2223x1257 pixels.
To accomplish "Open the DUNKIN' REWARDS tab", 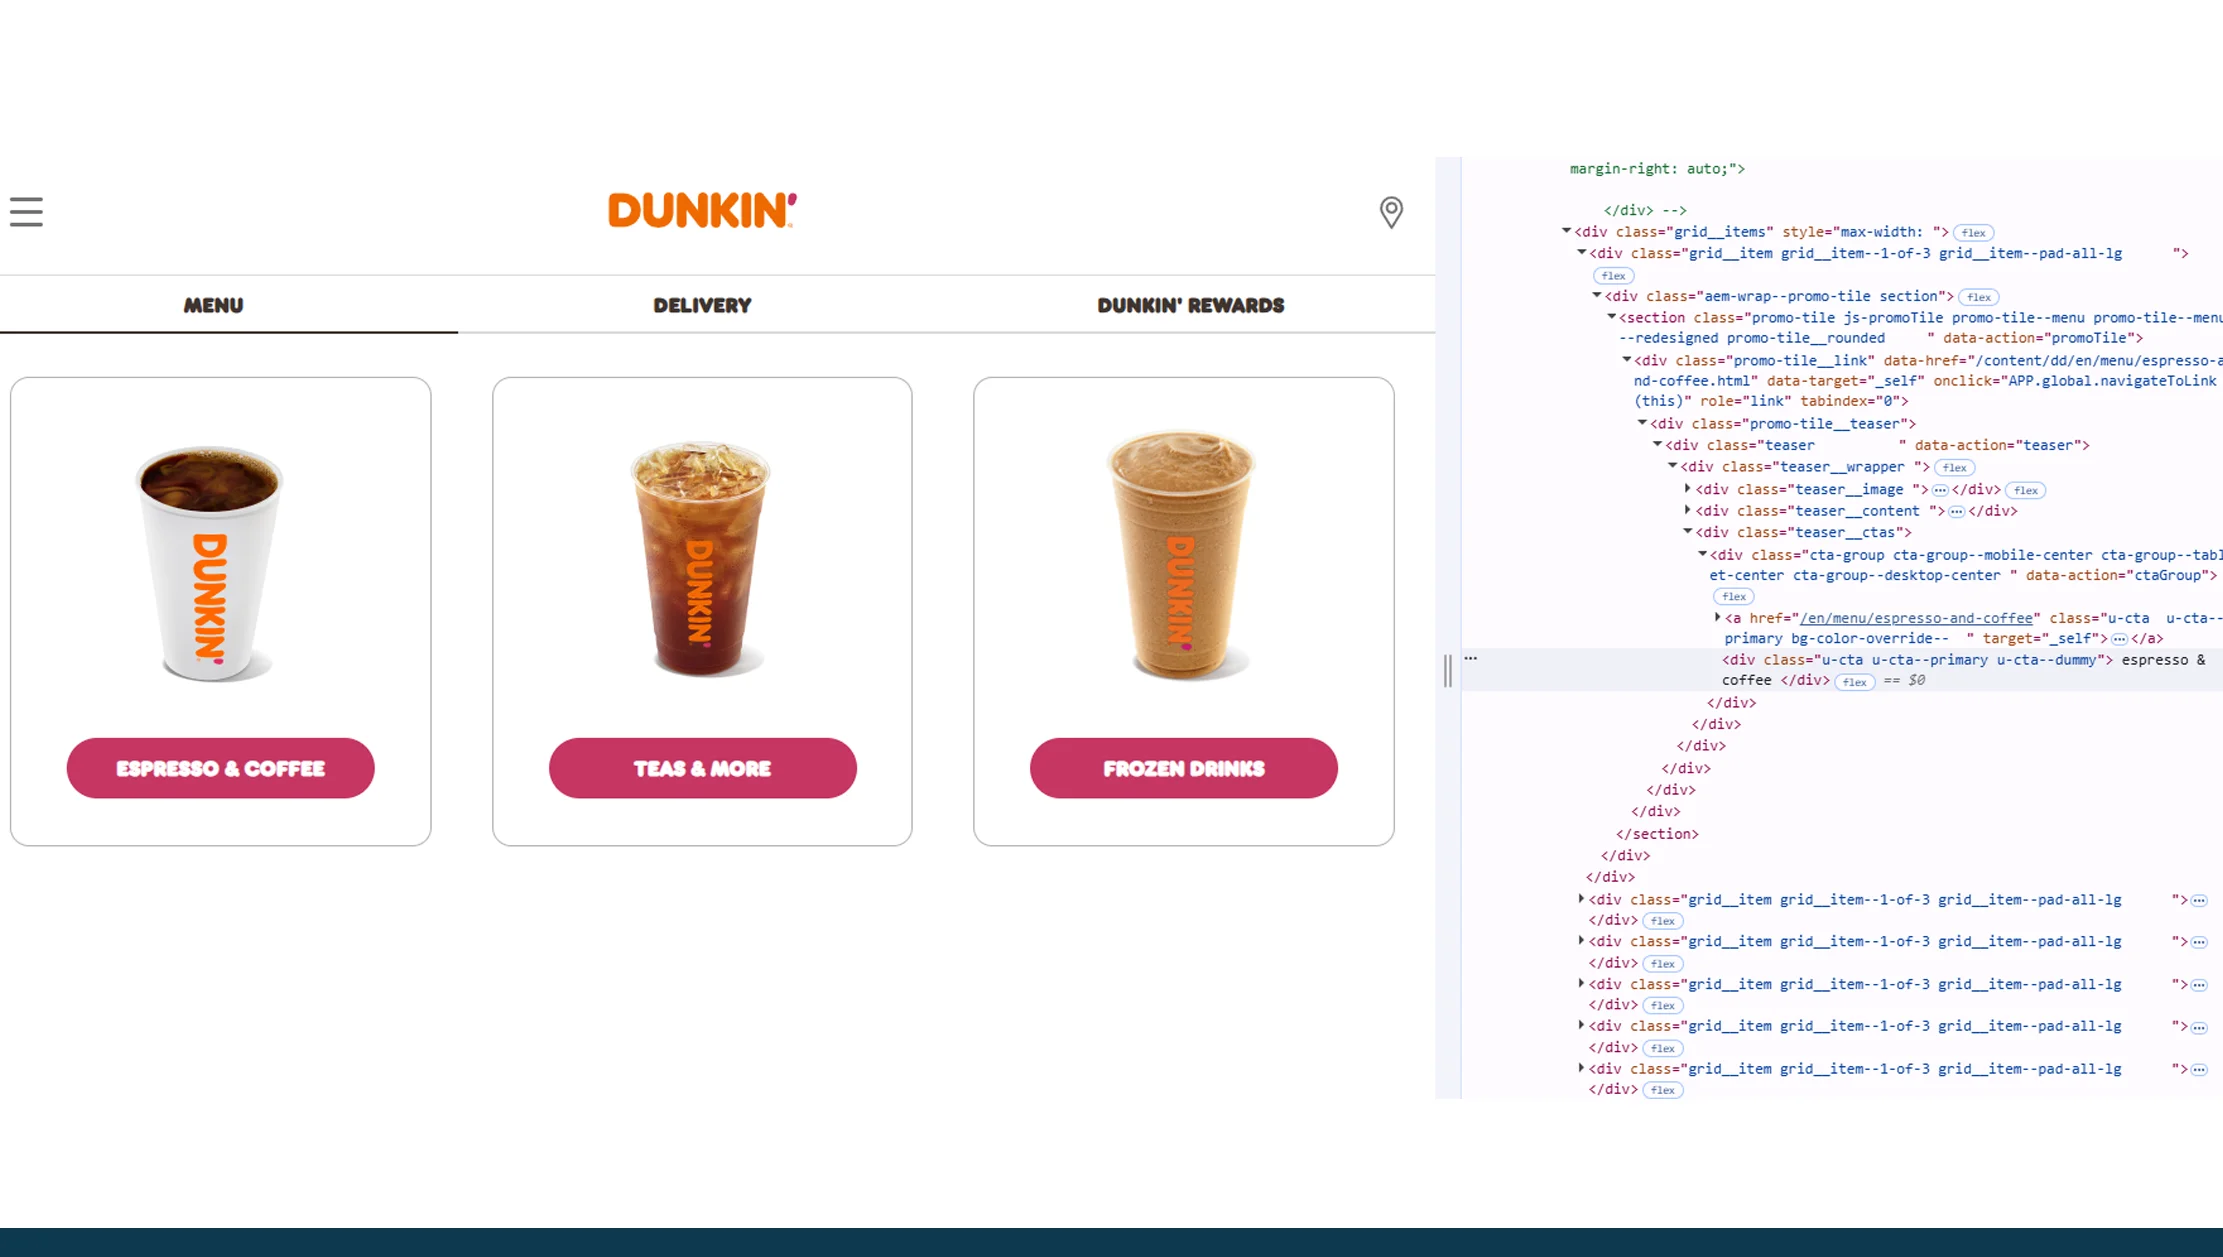I will (x=1190, y=305).
